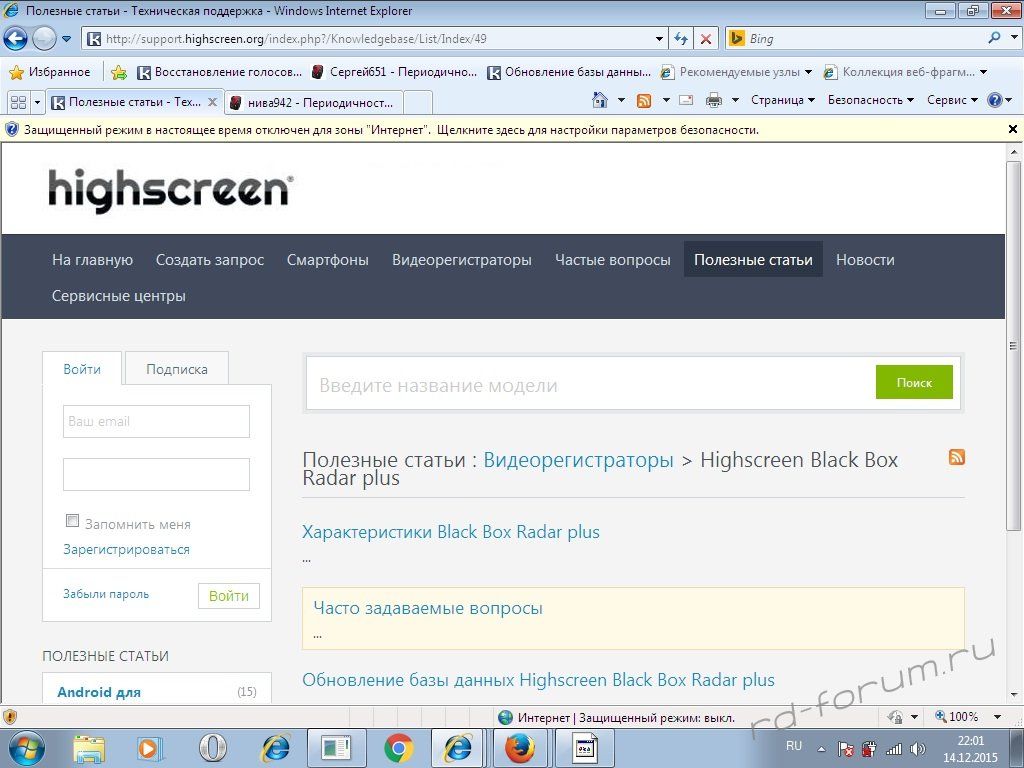
Task: Expand Коллекция веб-фрагм... favorites dropdown
Action: click(984, 72)
